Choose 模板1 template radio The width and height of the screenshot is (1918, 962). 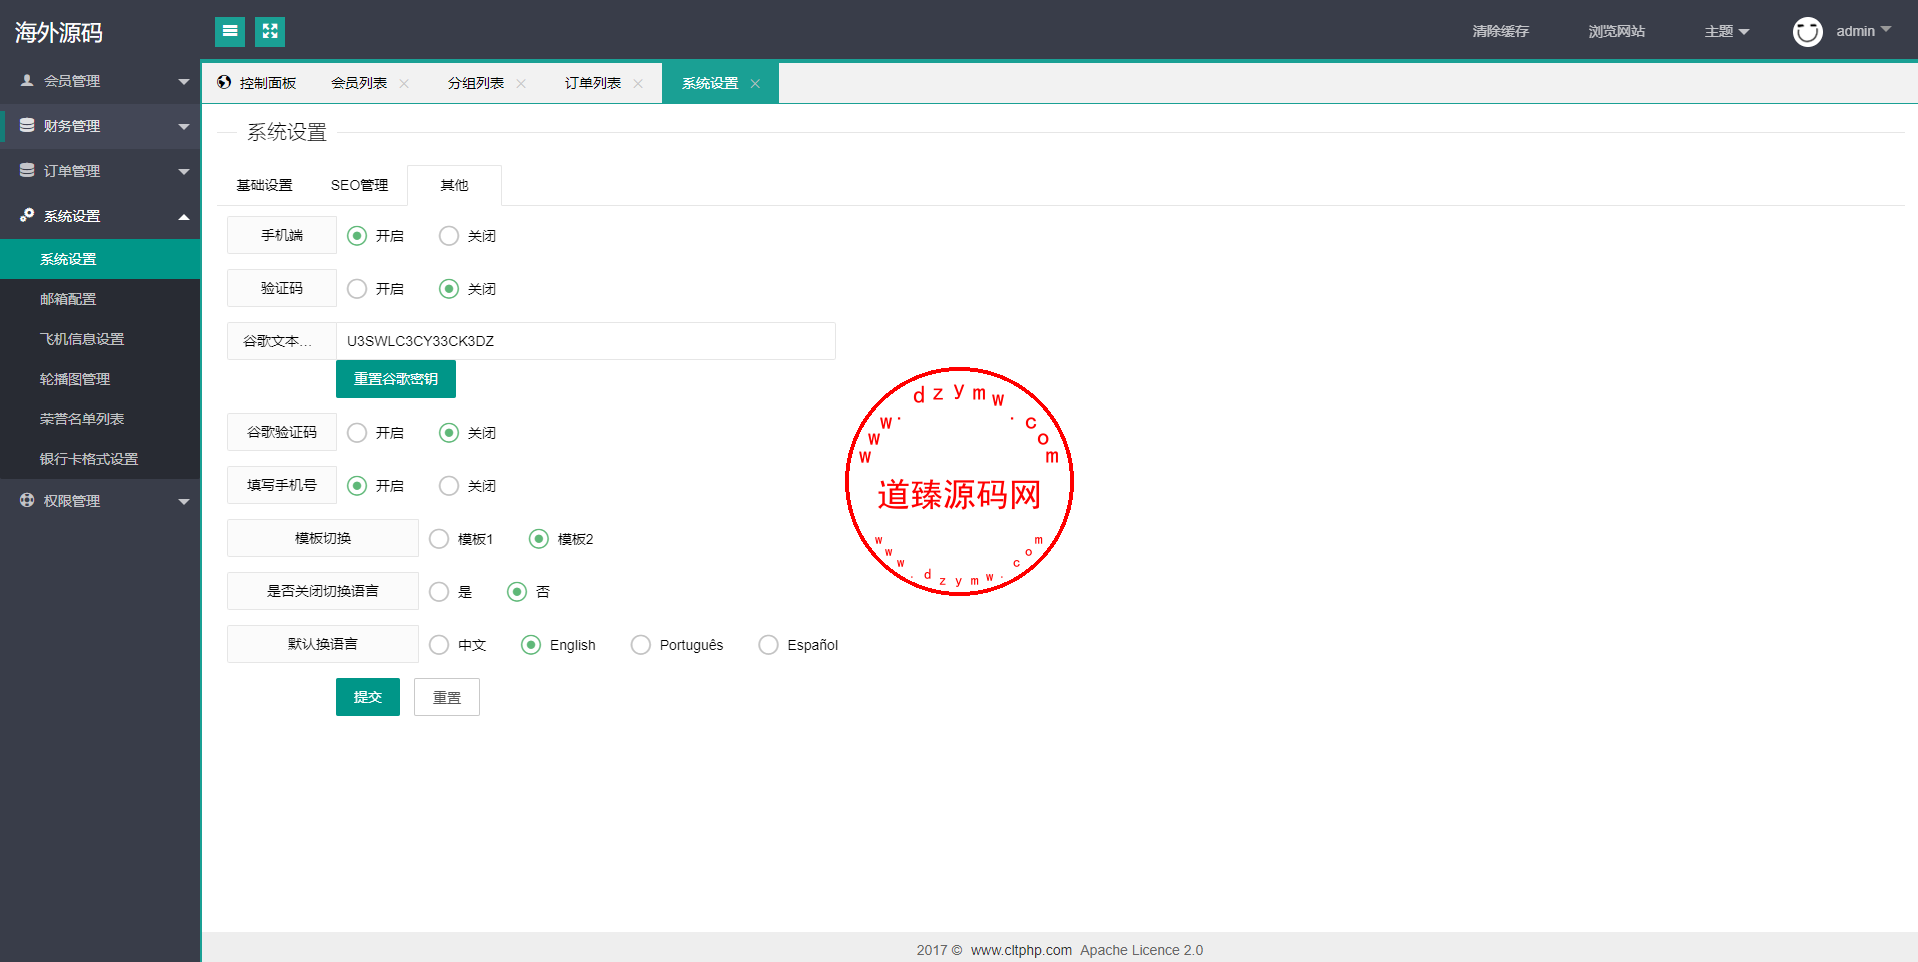[x=439, y=539]
